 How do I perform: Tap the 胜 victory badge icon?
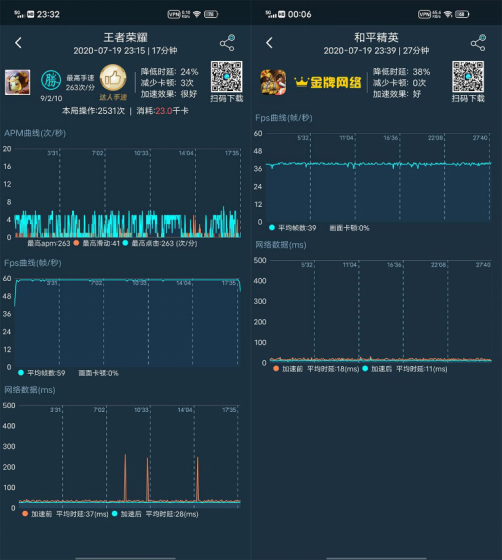(51, 81)
